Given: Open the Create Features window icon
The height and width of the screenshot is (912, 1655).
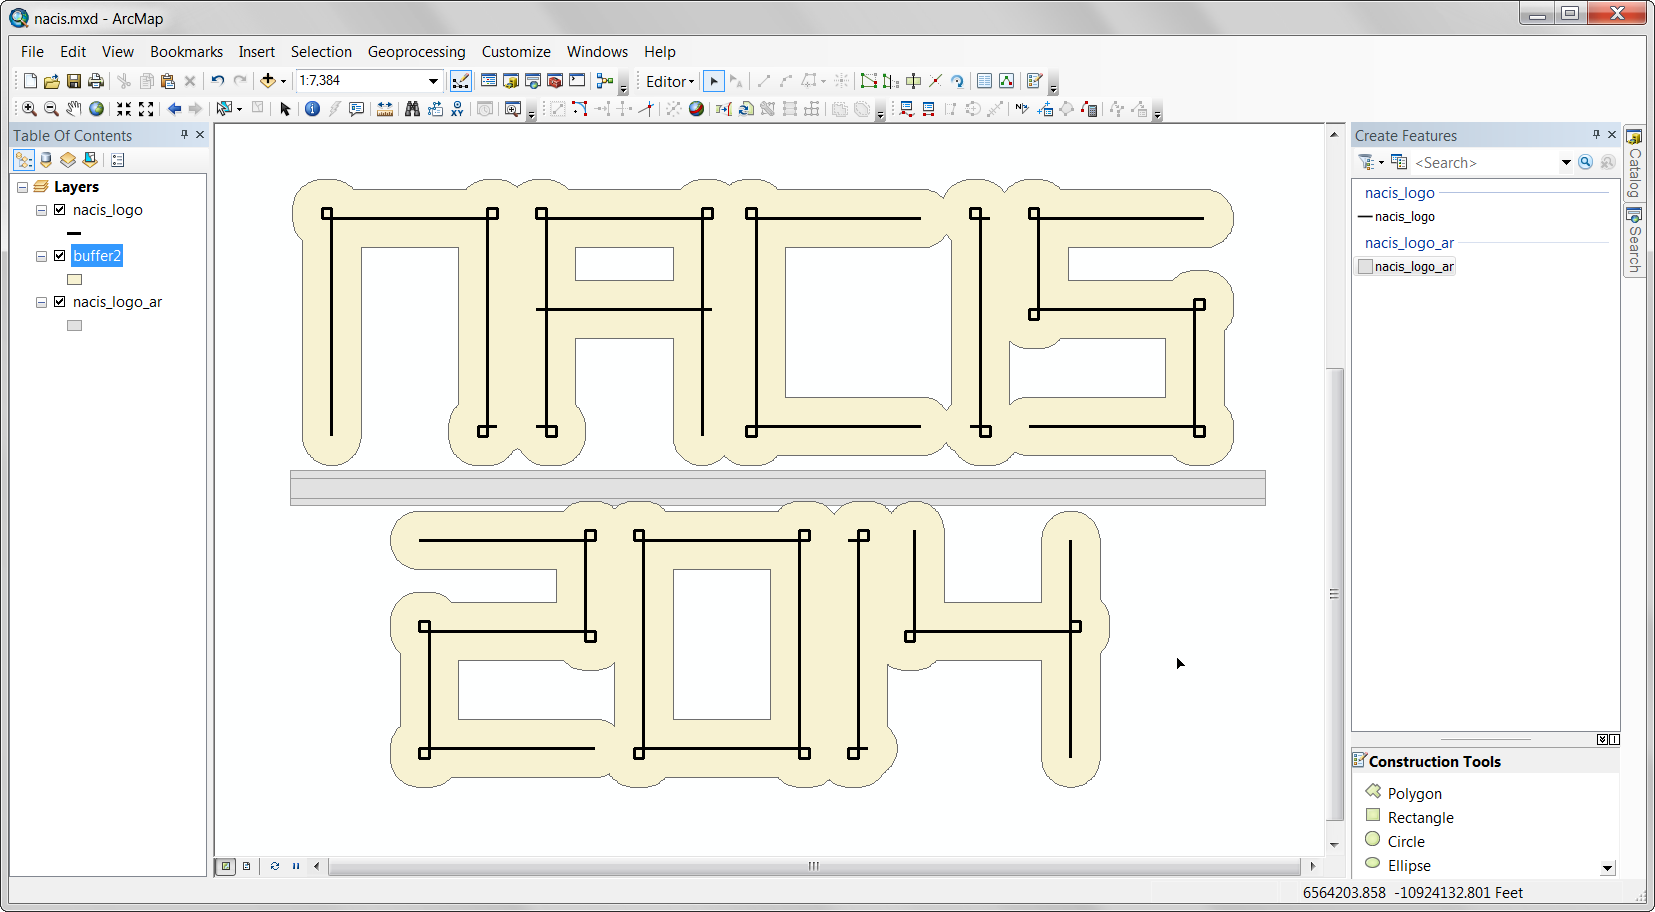Looking at the screenshot, I should (x=1035, y=81).
